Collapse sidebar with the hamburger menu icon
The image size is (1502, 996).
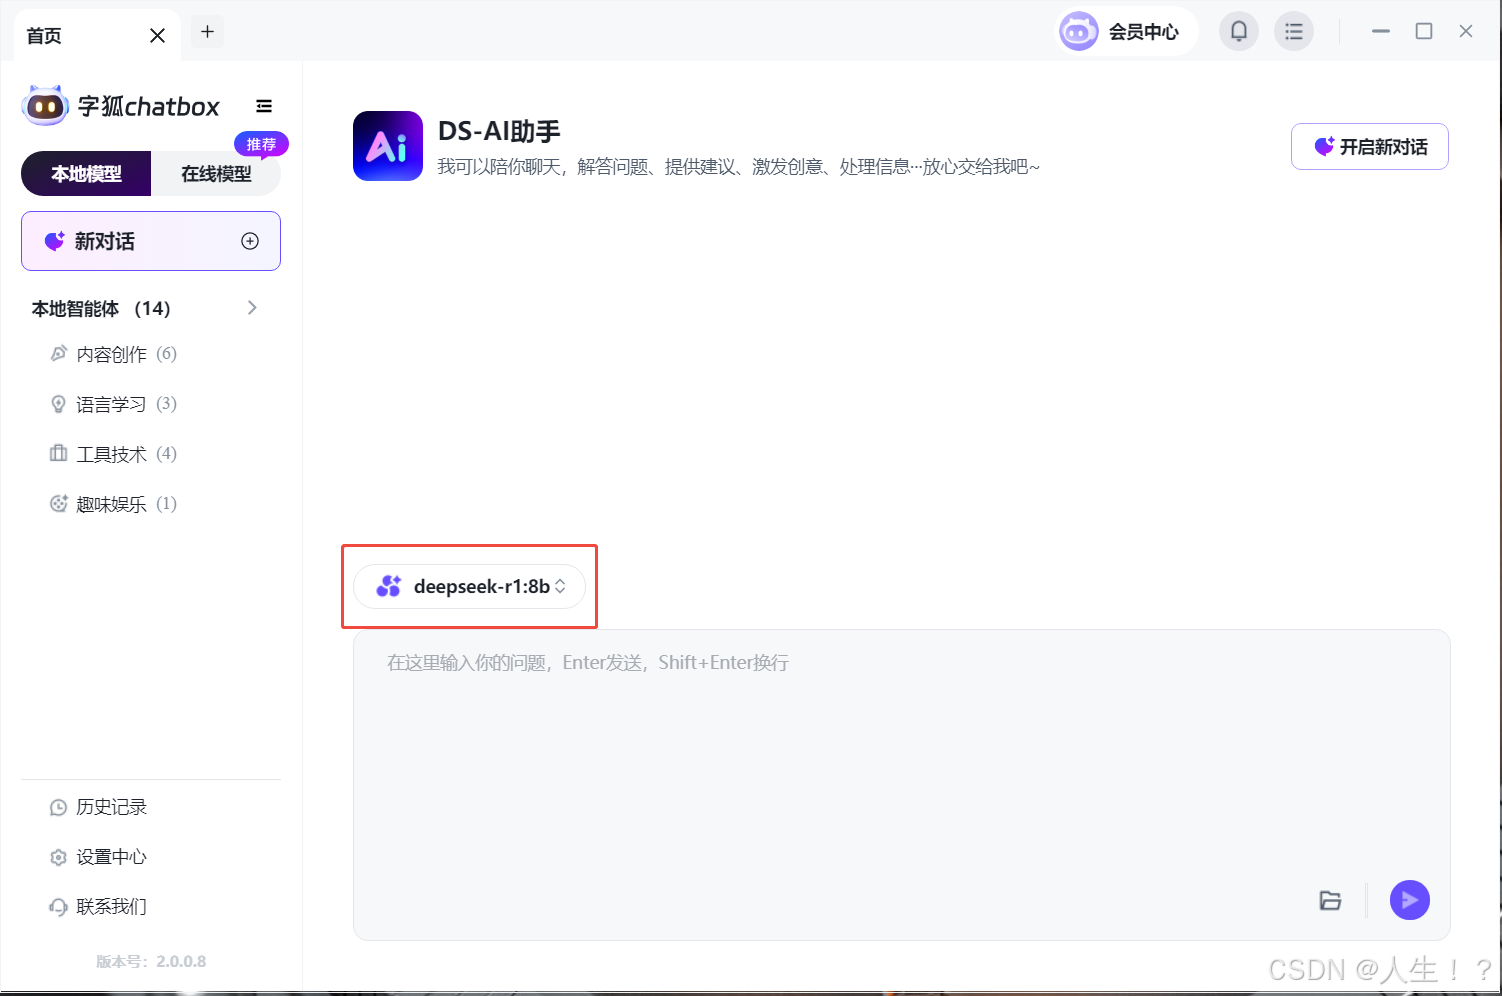264,106
